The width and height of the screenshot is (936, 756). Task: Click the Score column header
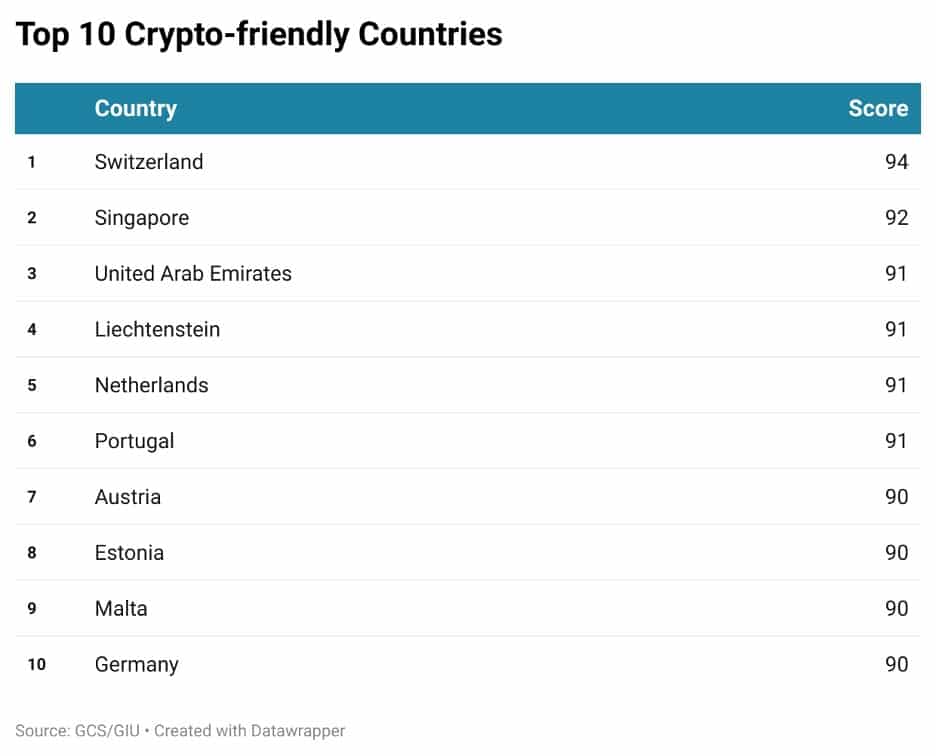[x=878, y=109]
